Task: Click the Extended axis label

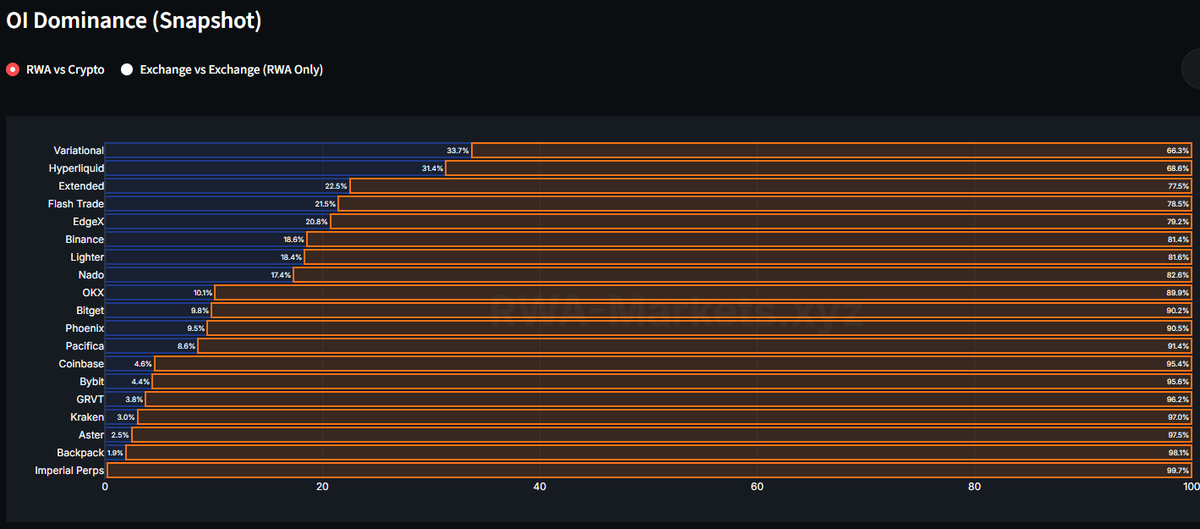Action: 81,186
